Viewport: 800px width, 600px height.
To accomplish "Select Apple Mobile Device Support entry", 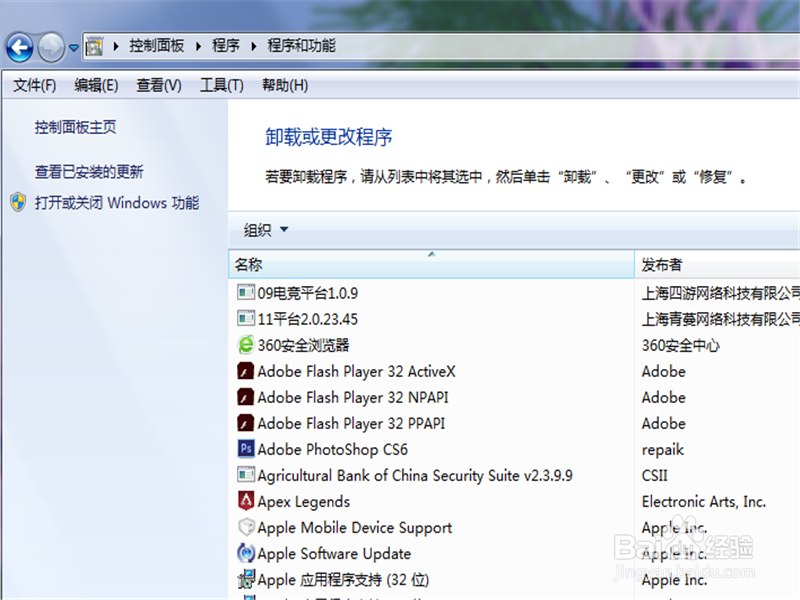I will [x=355, y=528].
